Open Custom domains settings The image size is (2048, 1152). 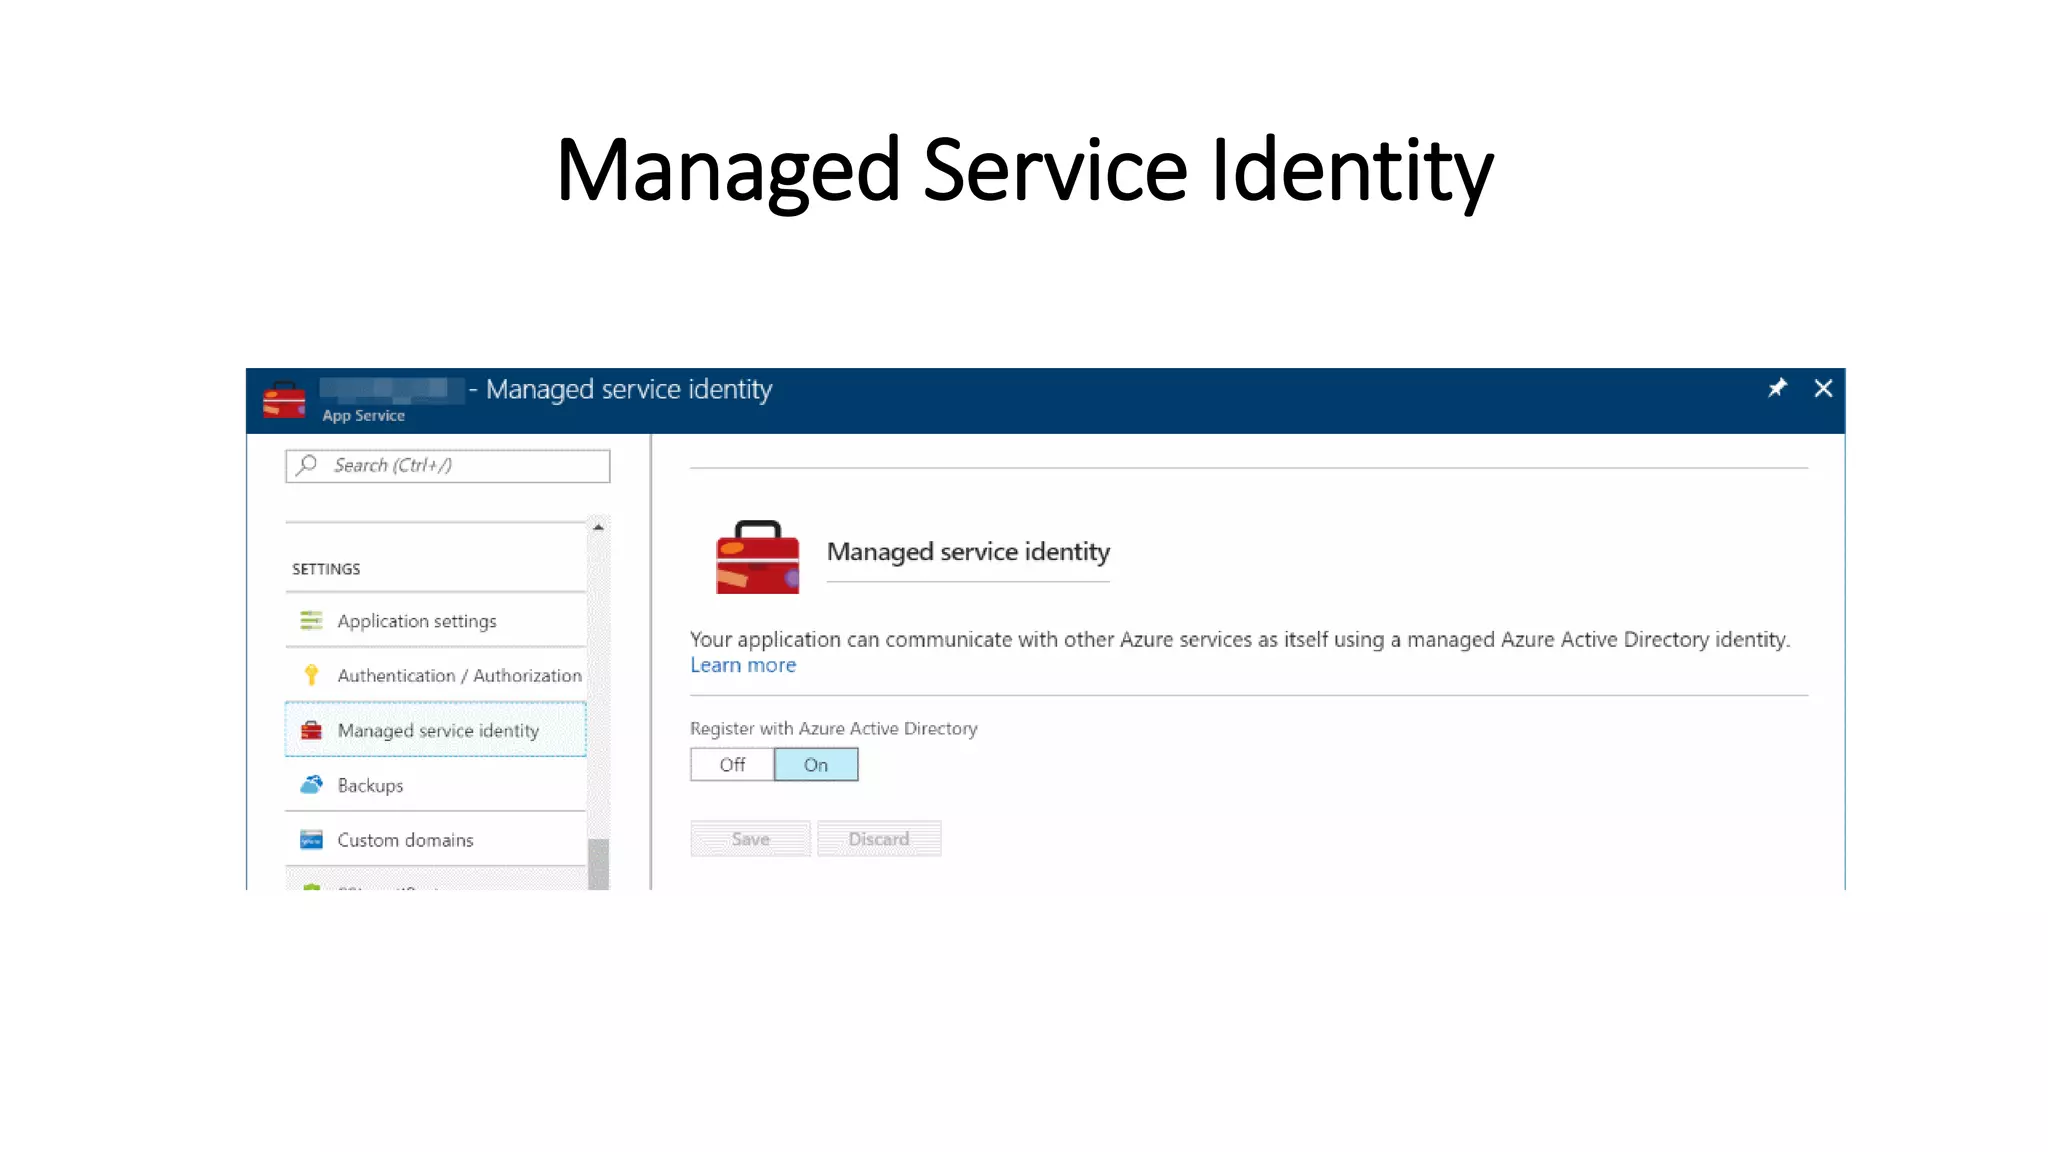(x=436, y=840)
